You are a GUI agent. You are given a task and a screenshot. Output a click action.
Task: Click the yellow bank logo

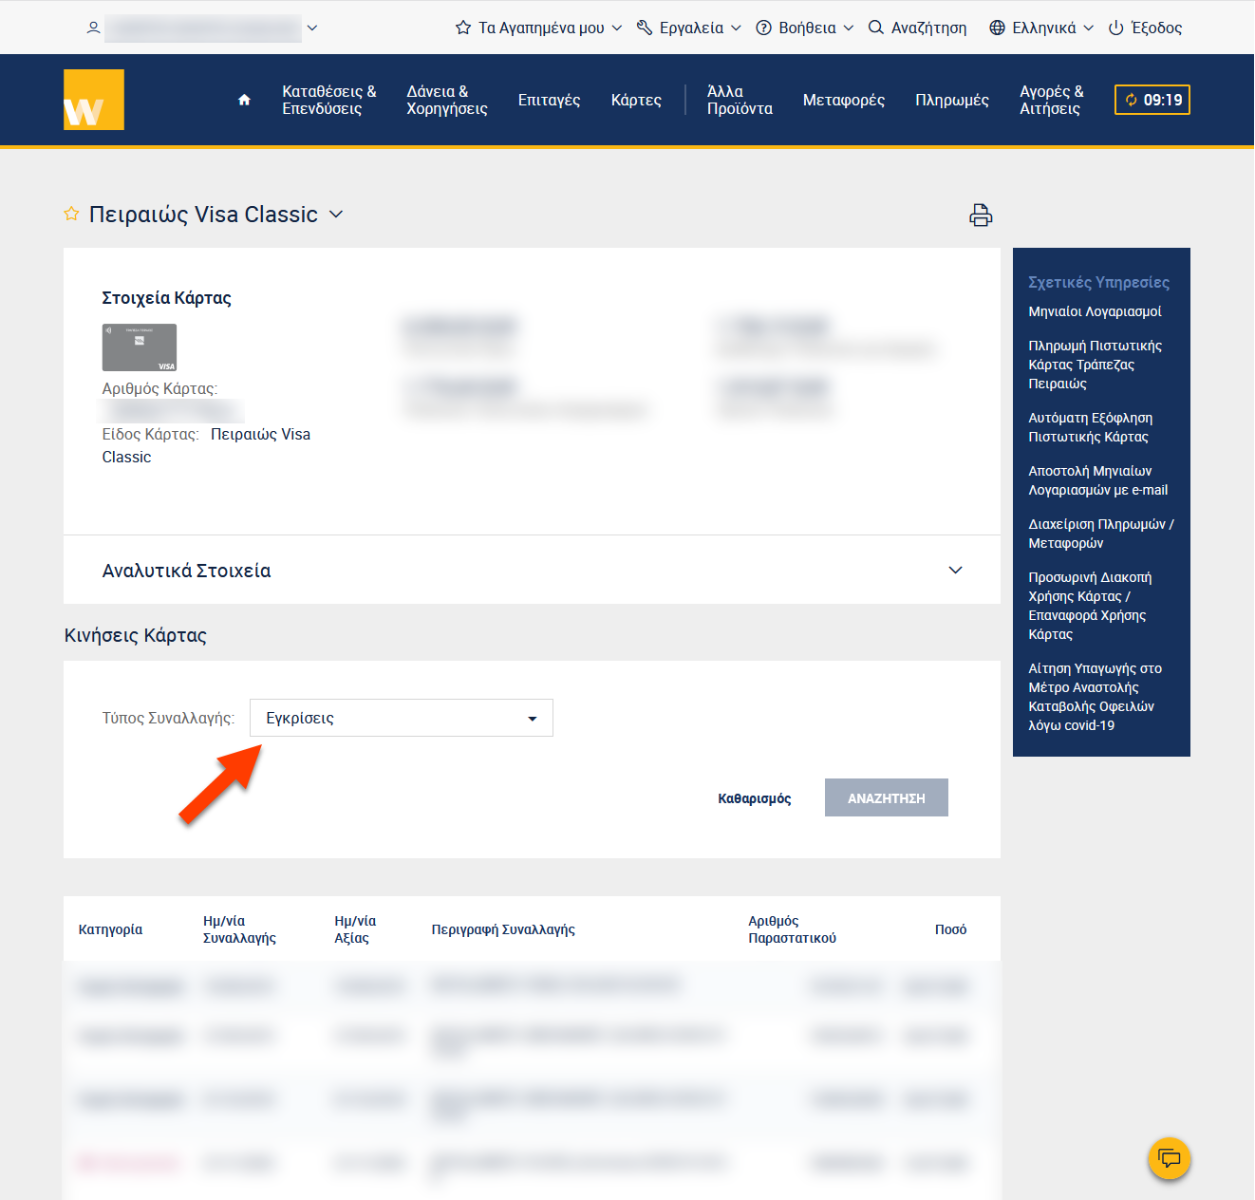(94, 100)
